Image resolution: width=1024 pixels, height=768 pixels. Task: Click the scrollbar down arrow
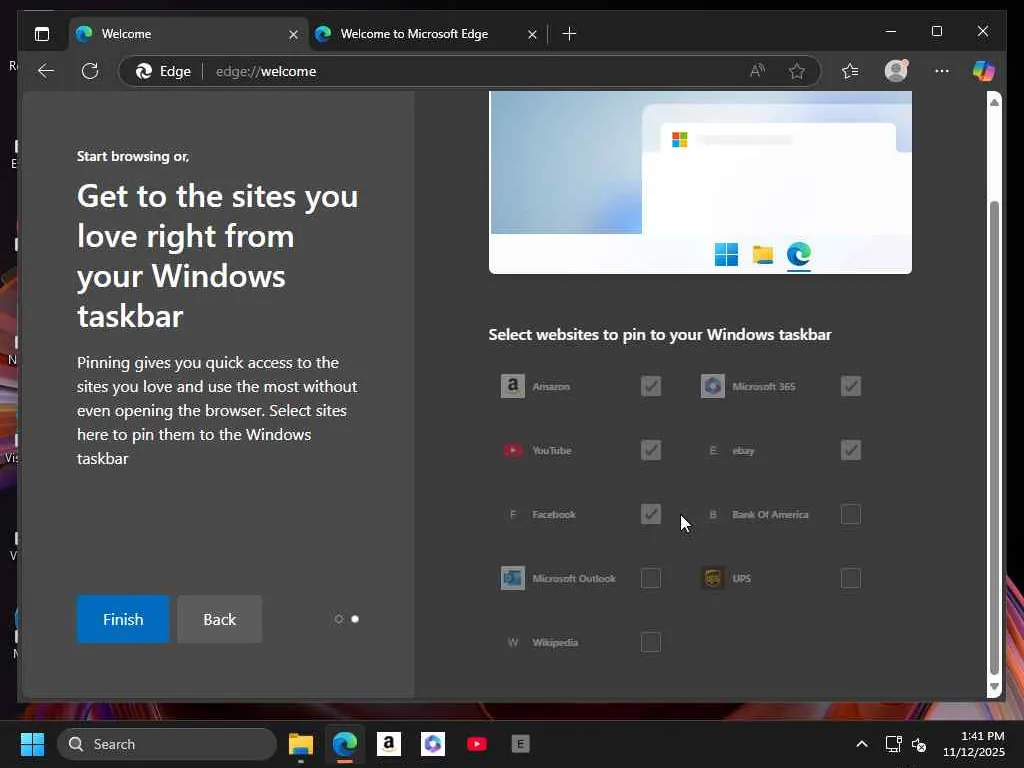[x=994, y=686]
